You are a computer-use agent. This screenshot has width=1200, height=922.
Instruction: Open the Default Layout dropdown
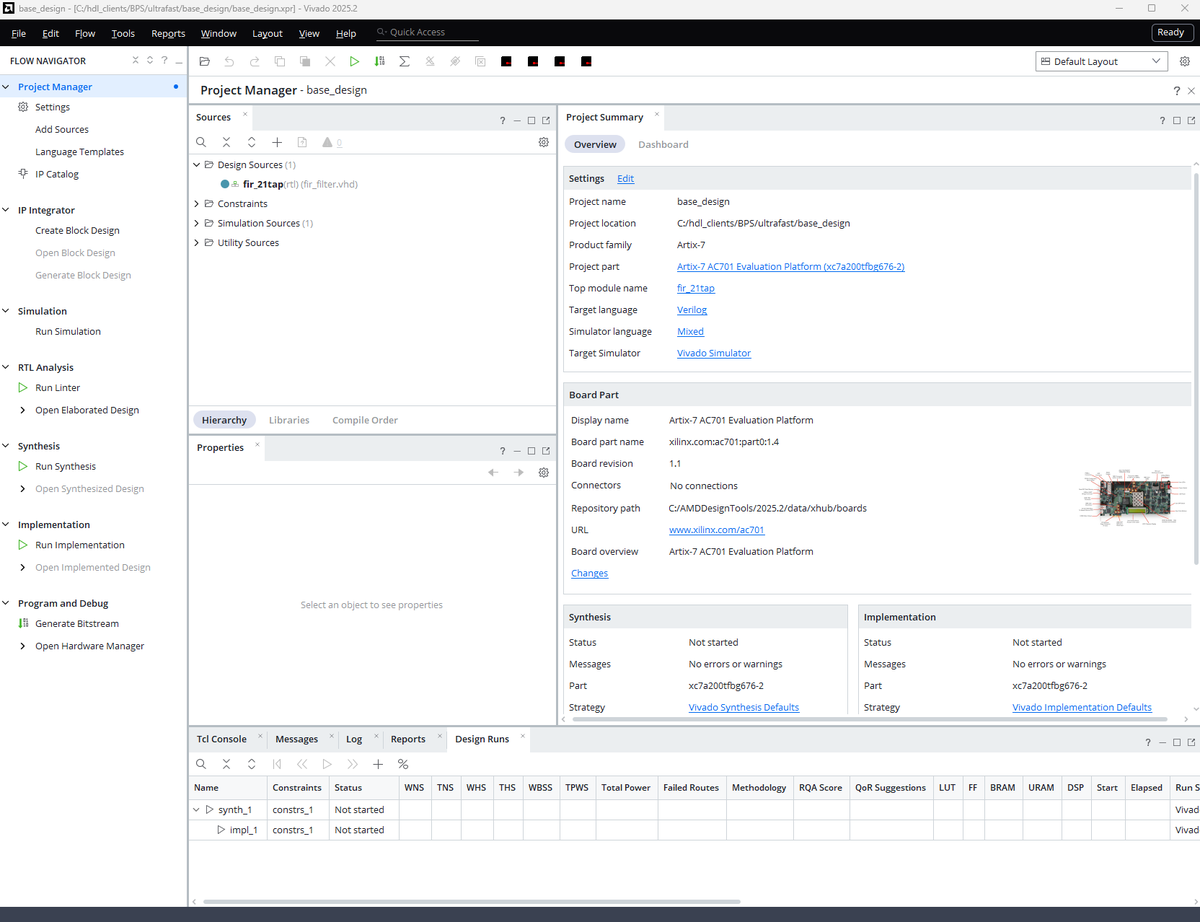coord(1101,61)
